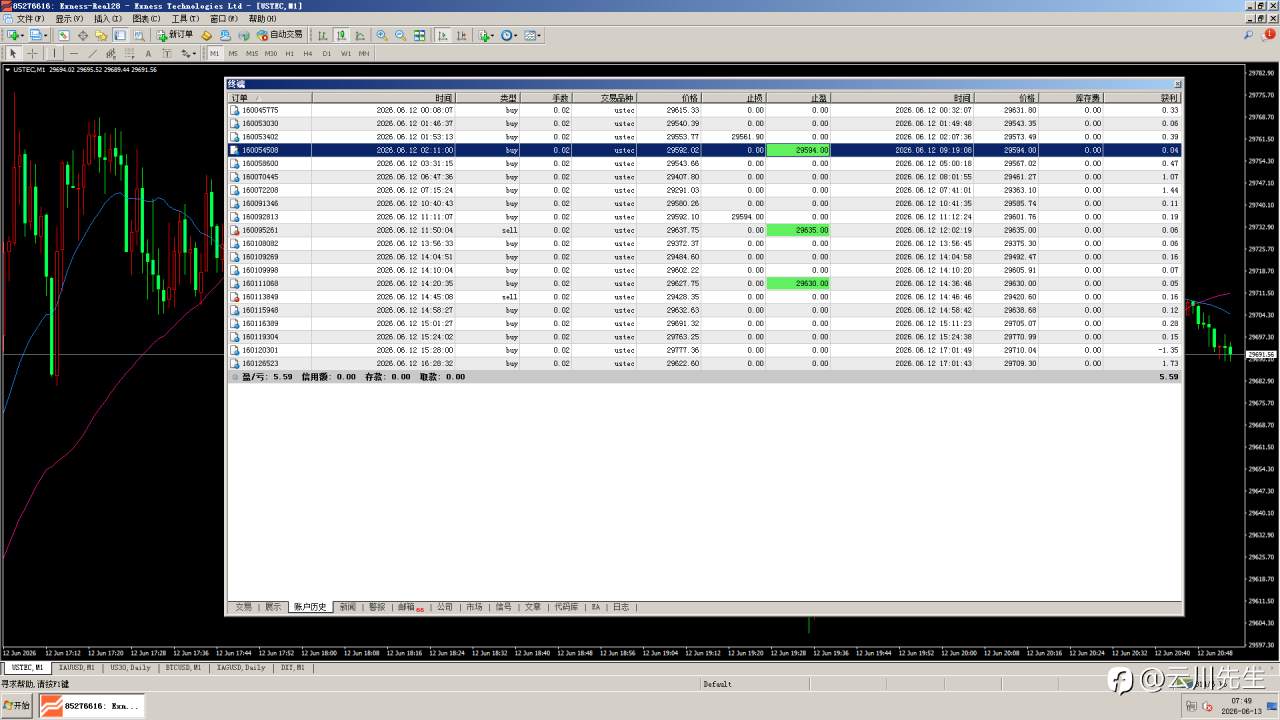
Task: Switch timeframe to D1
Action: point(326,53)
